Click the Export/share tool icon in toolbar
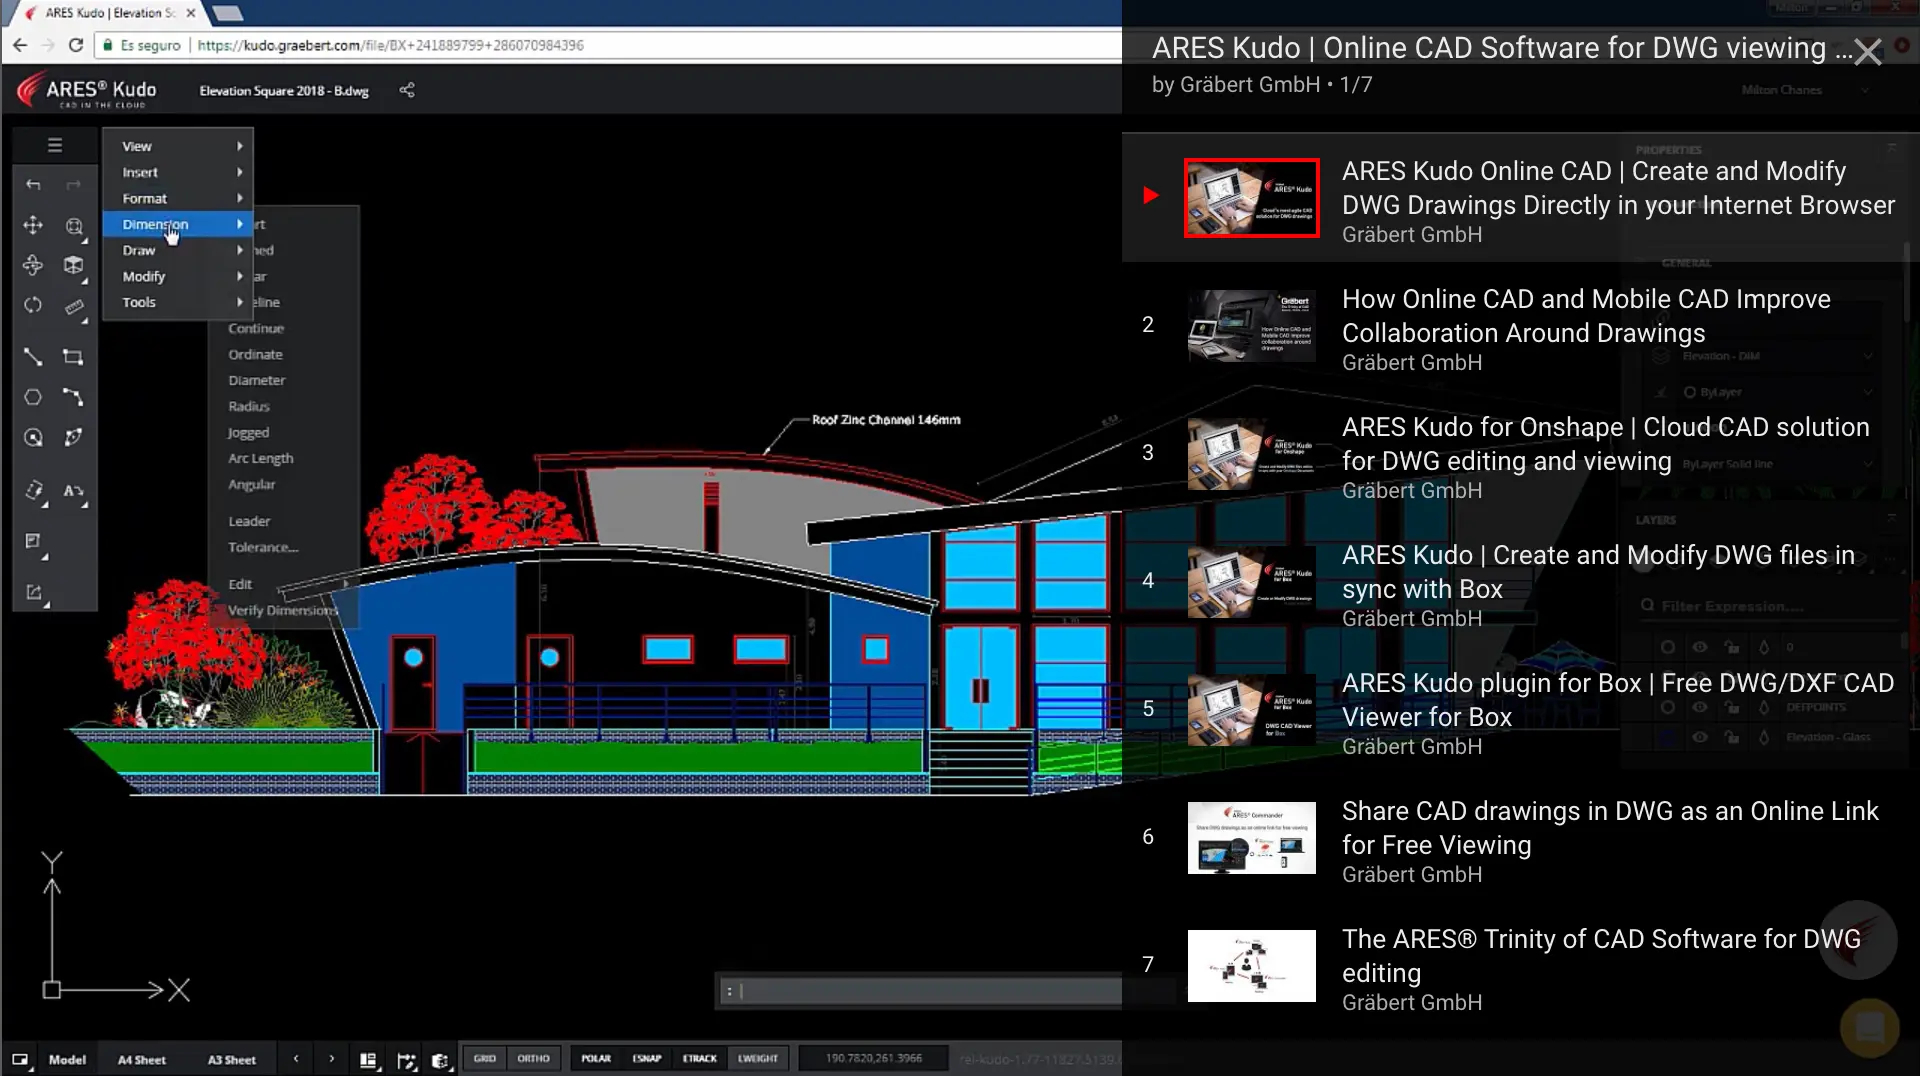The width and height of the screenshot is (1920, 1076). (x=34, y=592)
